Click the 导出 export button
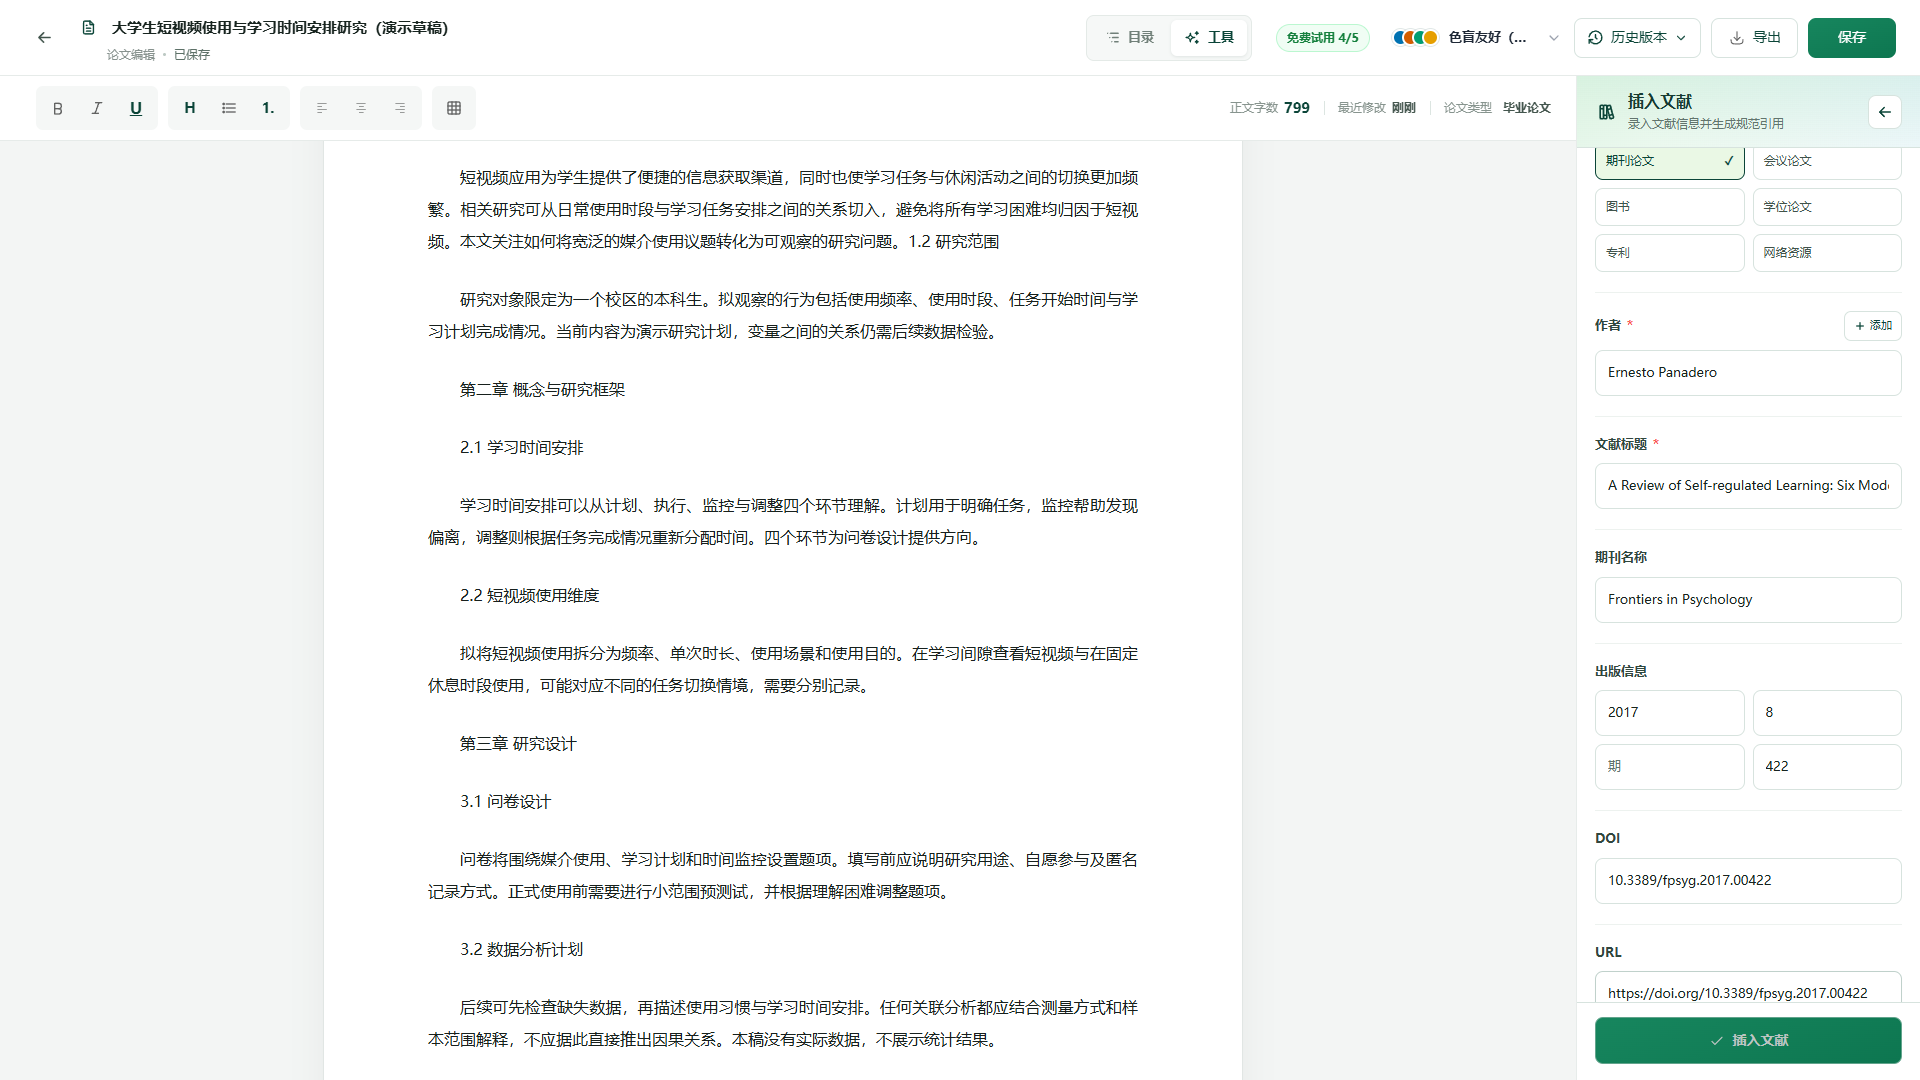The width and height of the screenshot is (1920, 1080). [x=1754, y=37]
